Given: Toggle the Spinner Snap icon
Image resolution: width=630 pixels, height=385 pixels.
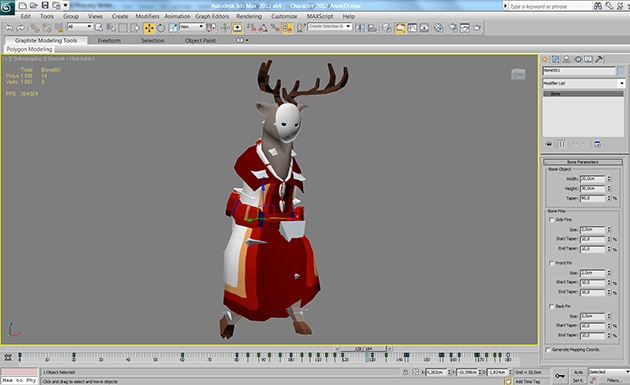Looking at the screenshot, I should pyautogui.click(x=287, y=28).
